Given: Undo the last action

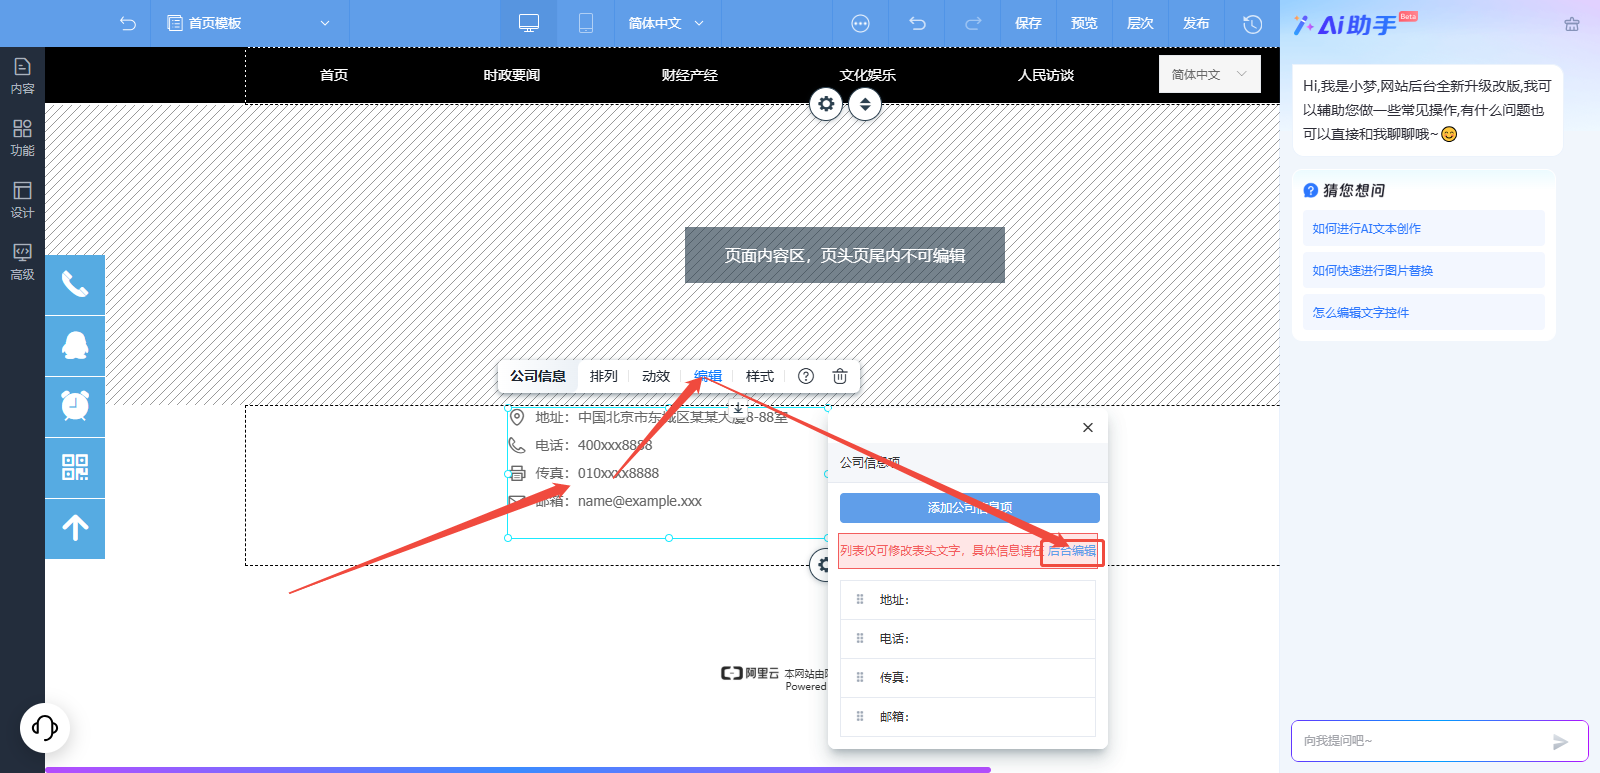Looking at the screenshot, I should (917, 23).
